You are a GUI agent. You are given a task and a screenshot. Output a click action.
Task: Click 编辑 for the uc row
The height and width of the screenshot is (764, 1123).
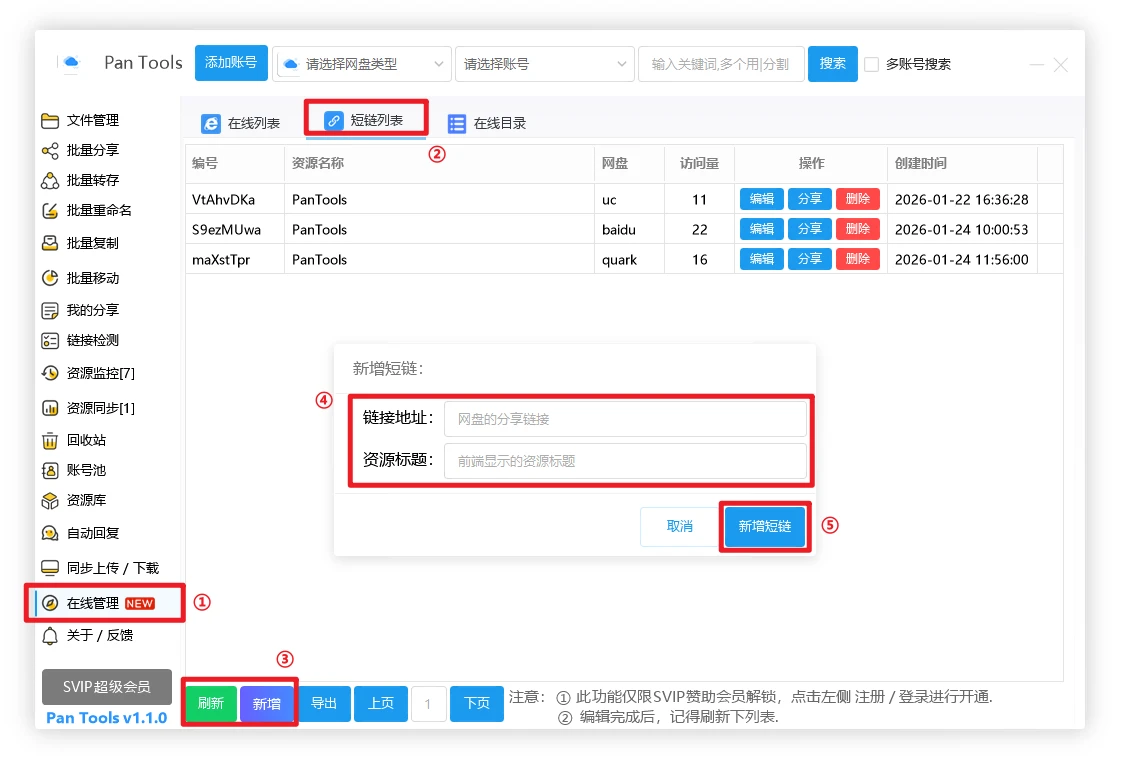click(x=762, y=199)
